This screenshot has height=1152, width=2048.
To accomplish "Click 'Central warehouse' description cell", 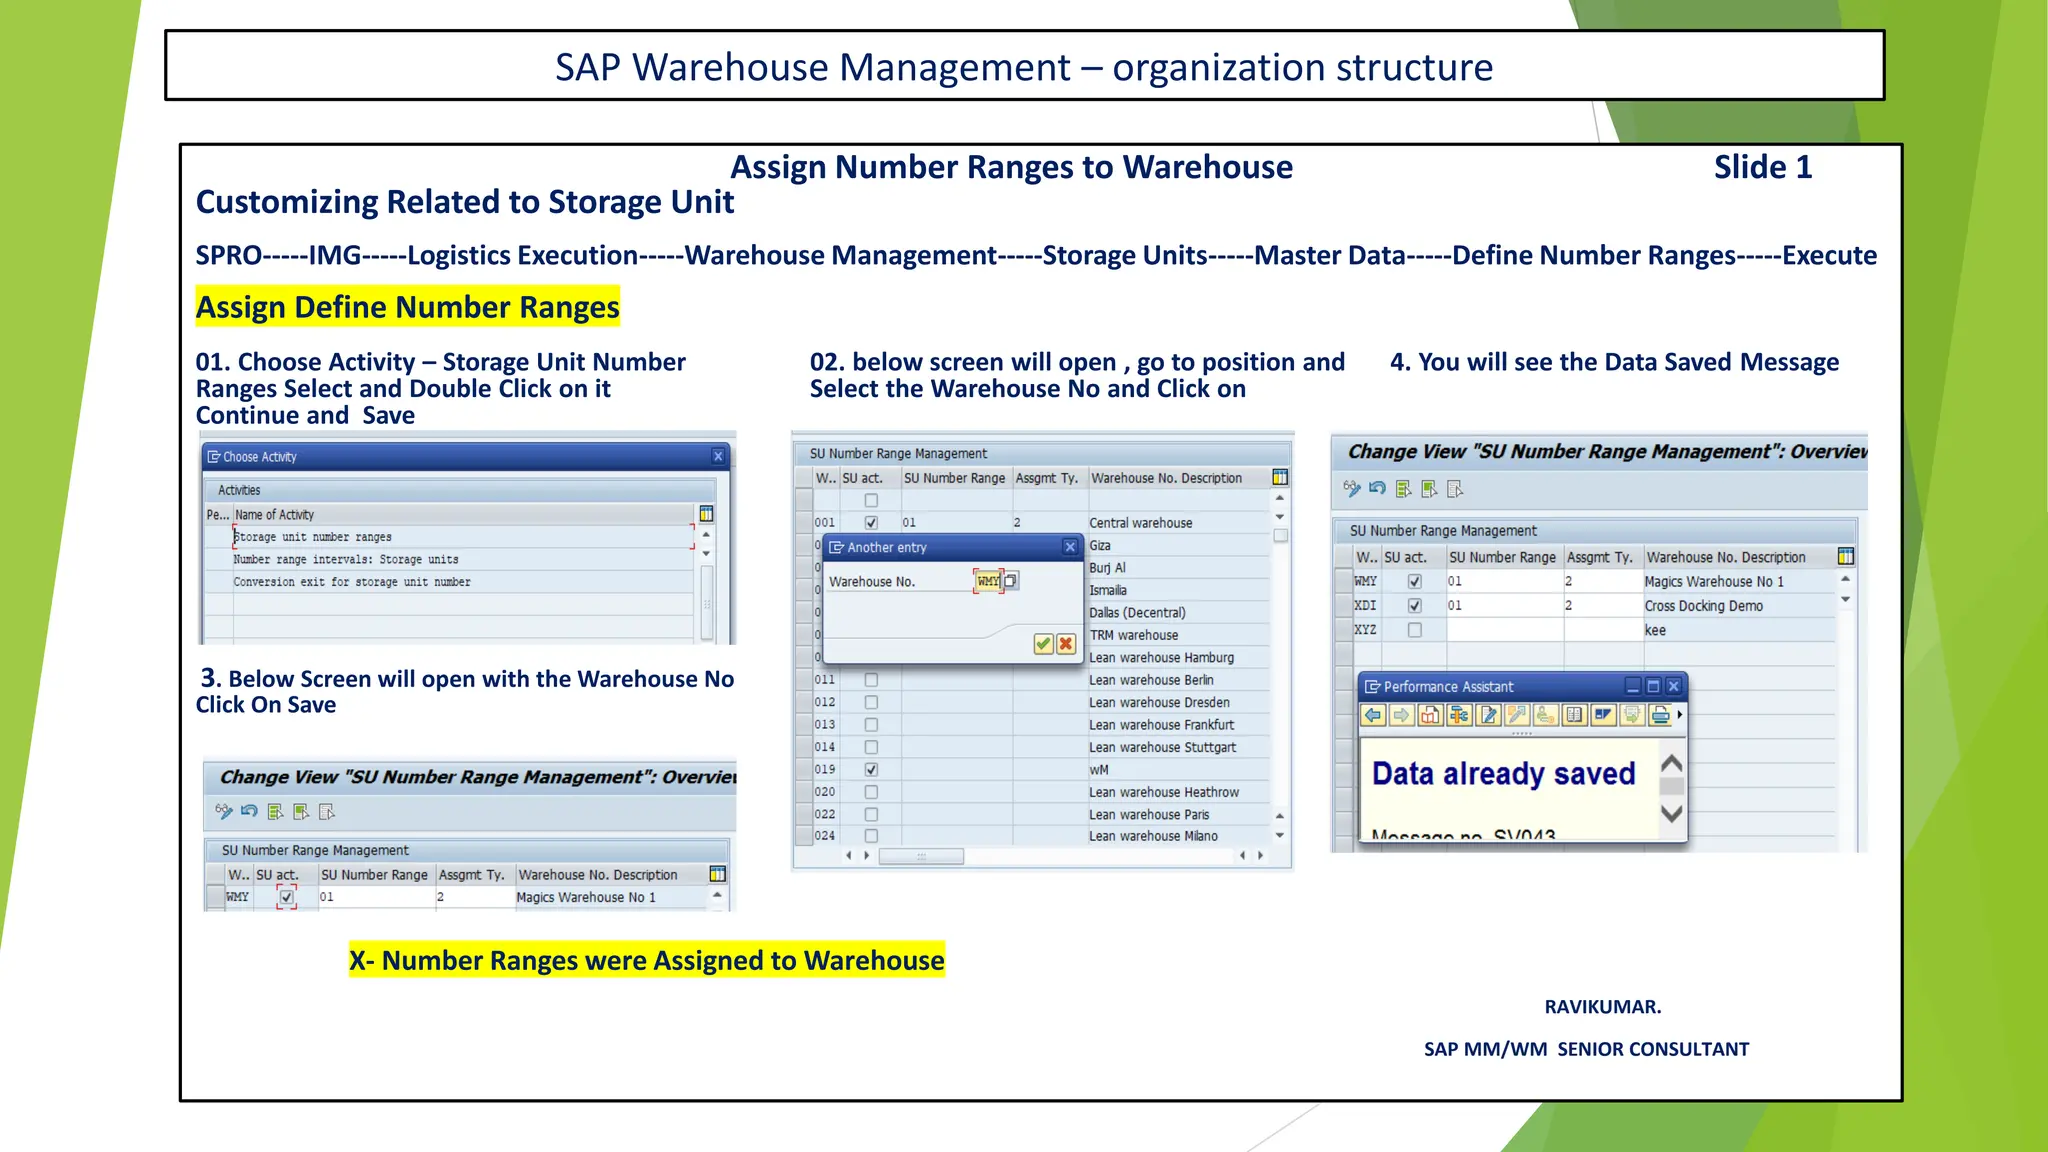I will coord(1178,523).
